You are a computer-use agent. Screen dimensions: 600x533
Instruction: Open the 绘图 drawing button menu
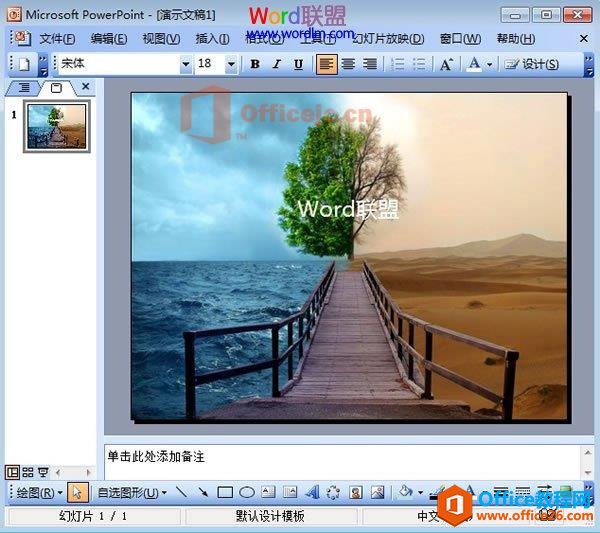[40, 492]
